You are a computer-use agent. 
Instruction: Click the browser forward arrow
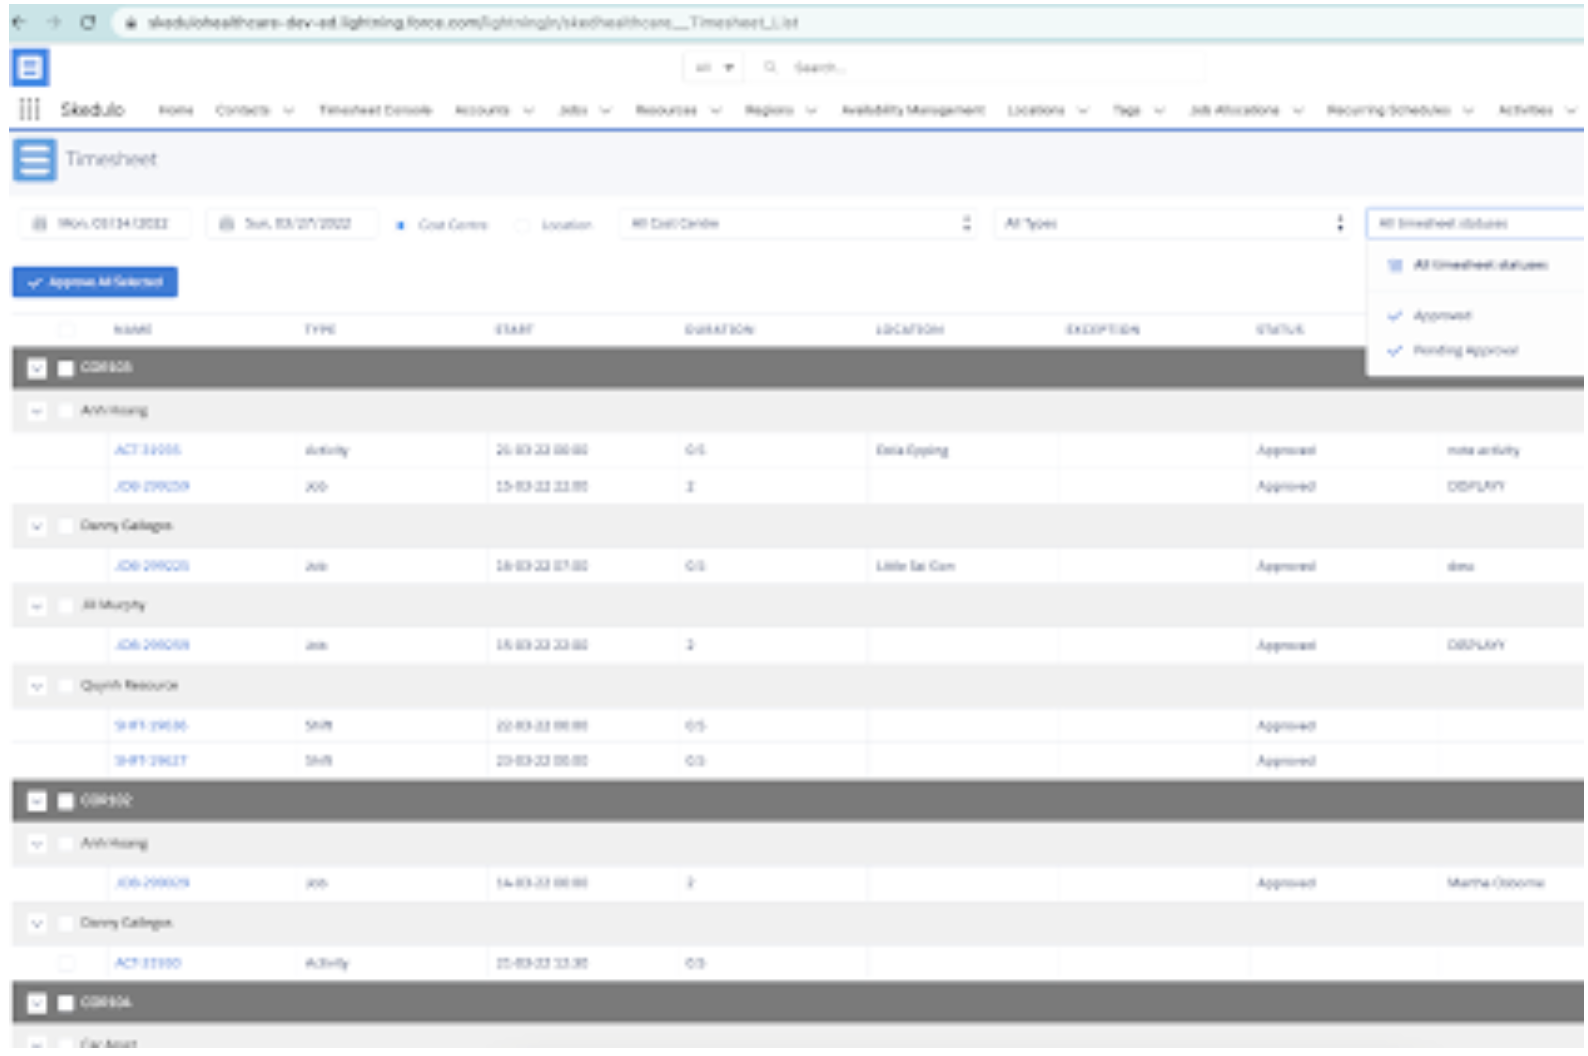[x=53, y=22]
